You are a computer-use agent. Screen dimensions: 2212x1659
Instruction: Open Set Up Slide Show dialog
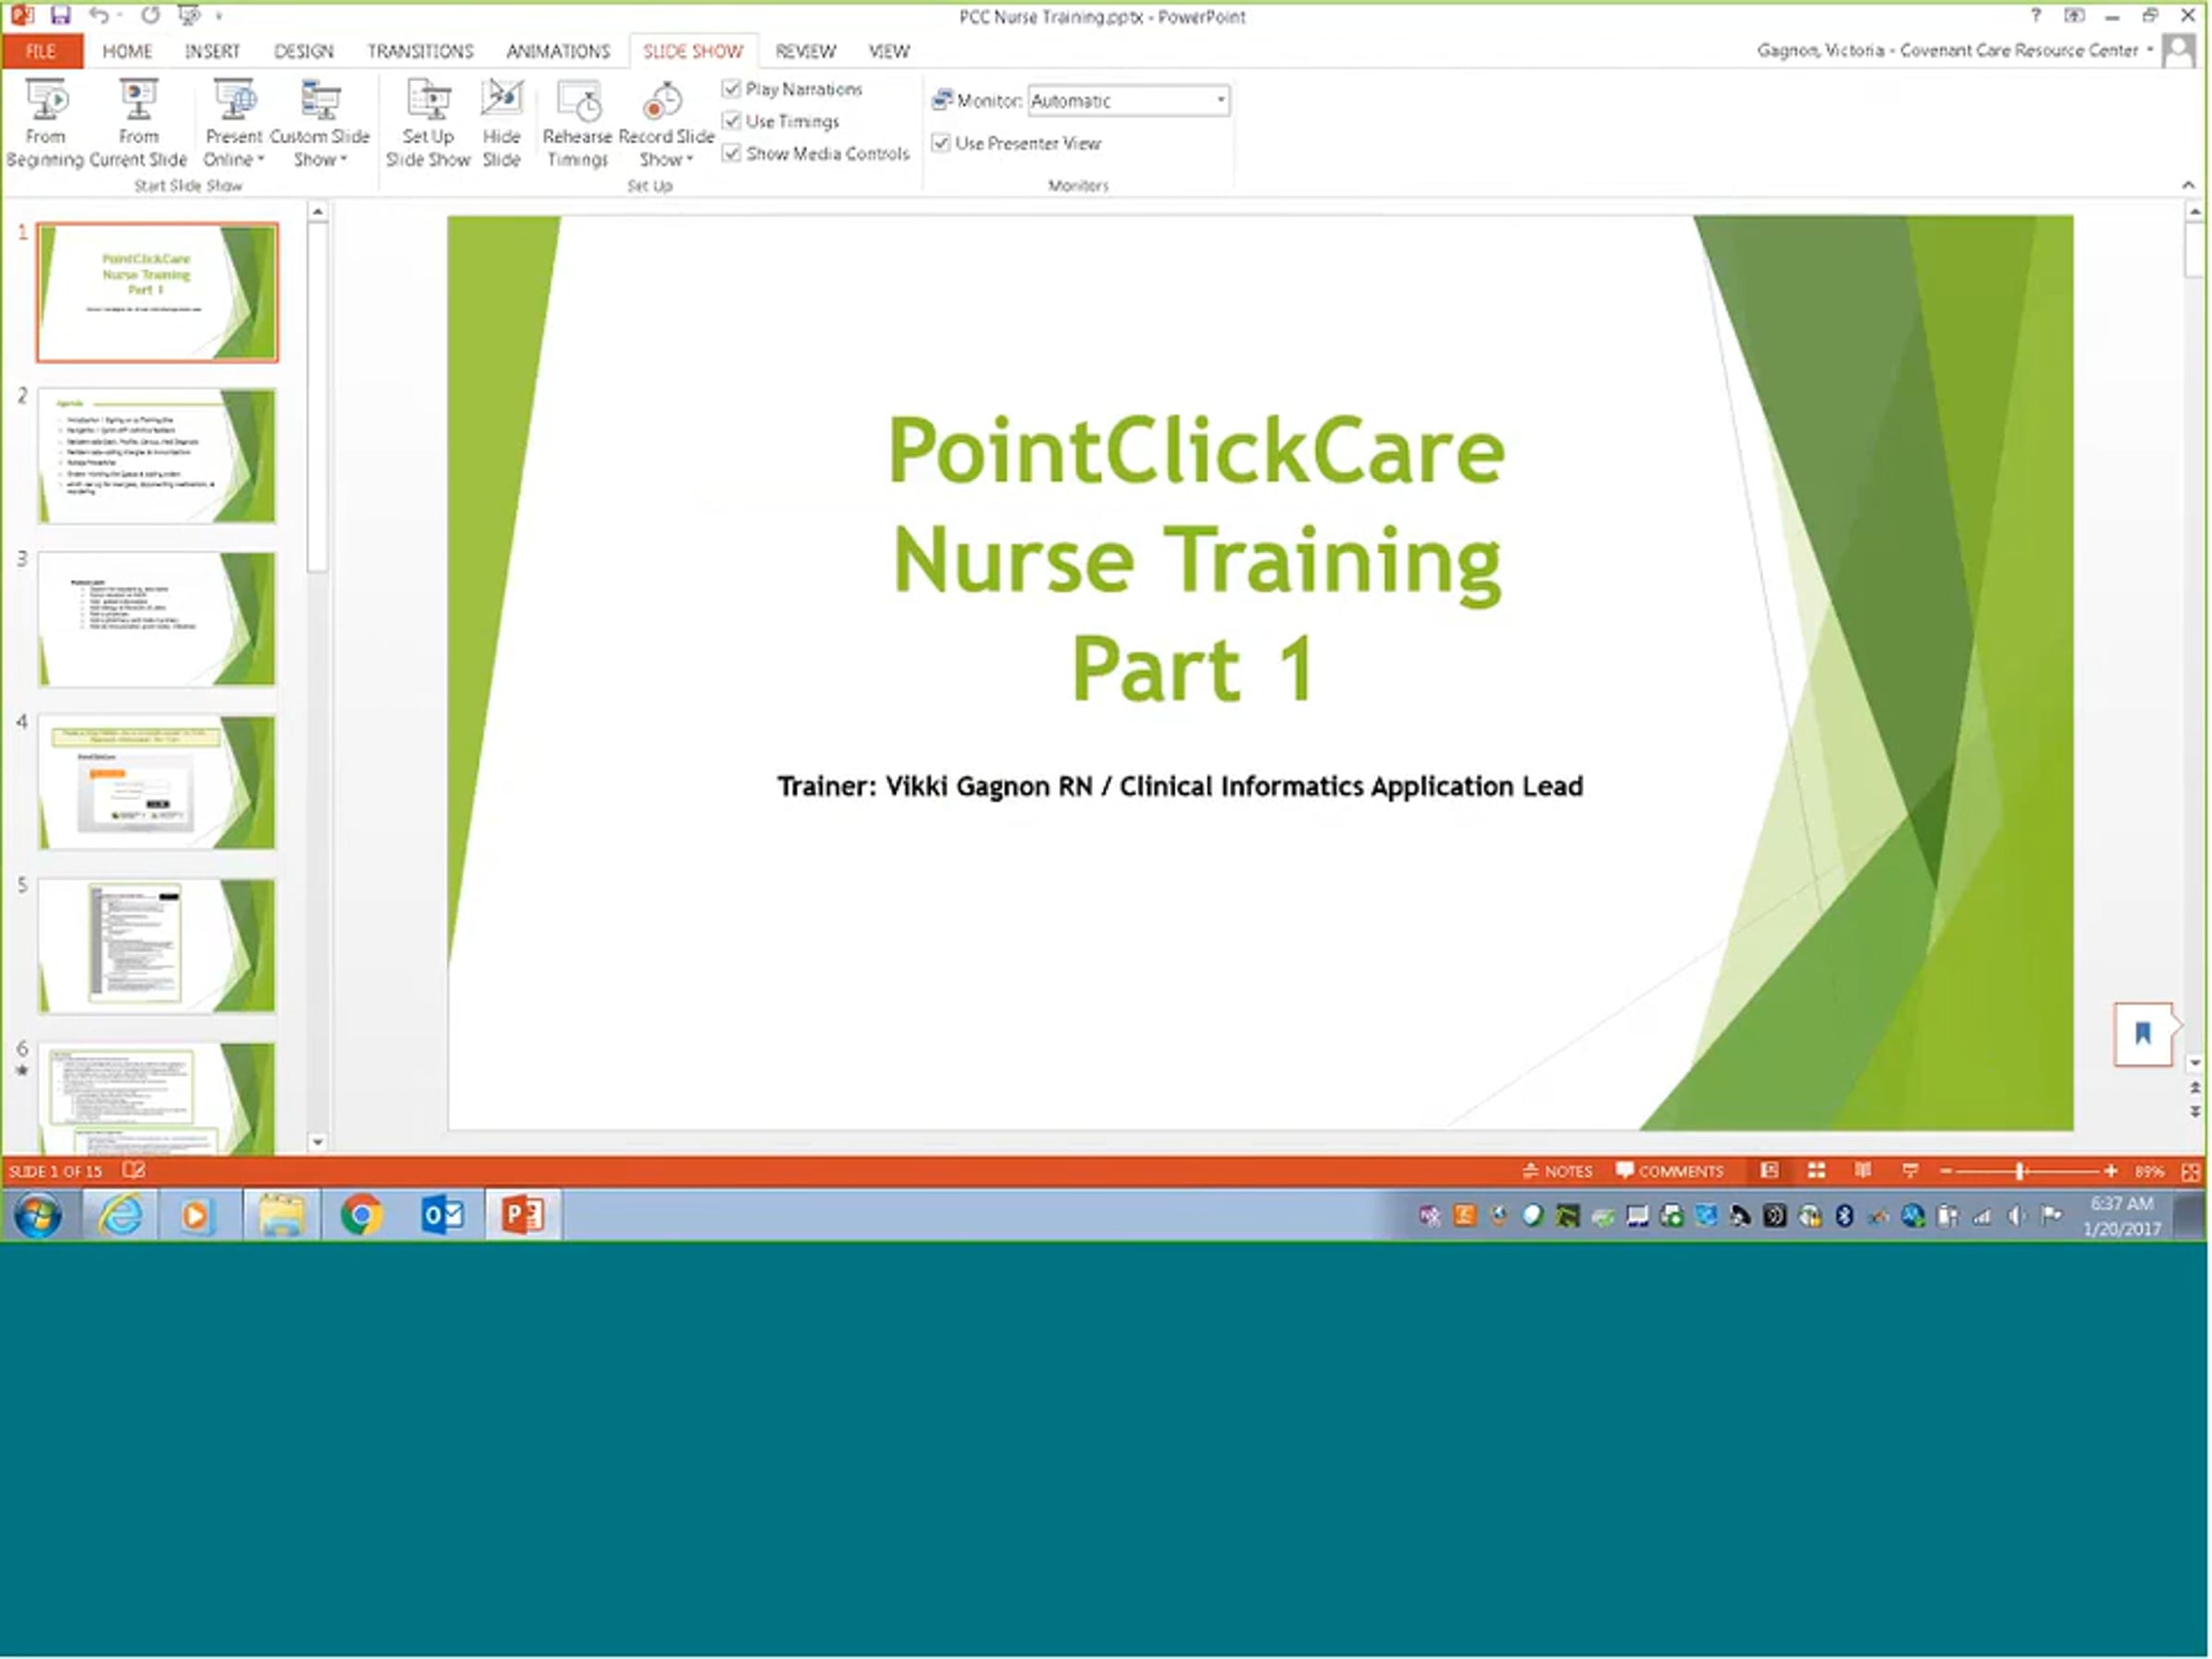[428, 123]
